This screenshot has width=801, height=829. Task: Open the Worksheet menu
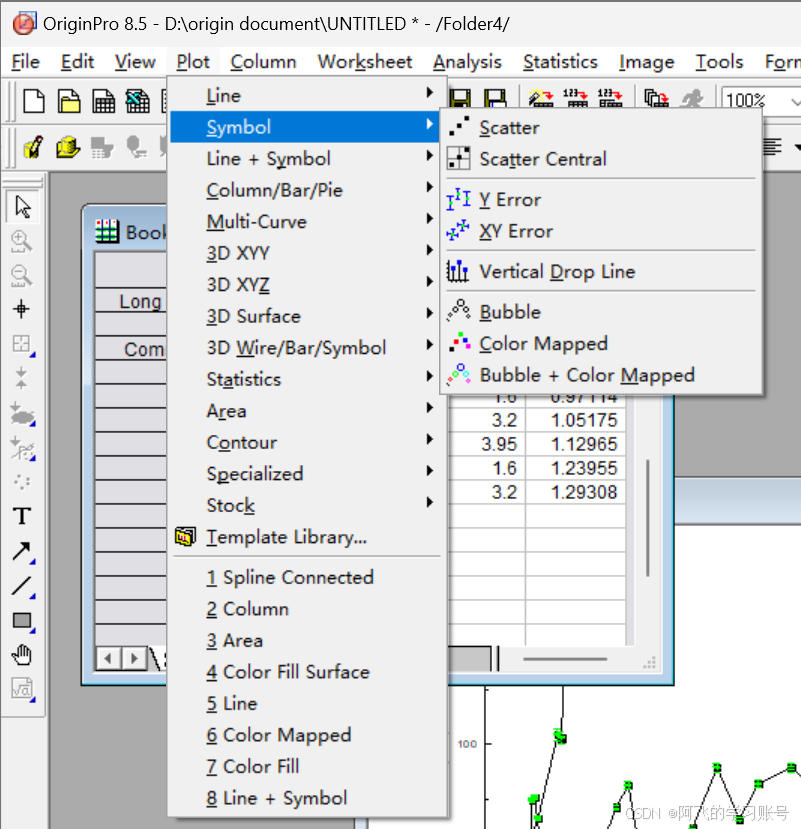[364, 62]
